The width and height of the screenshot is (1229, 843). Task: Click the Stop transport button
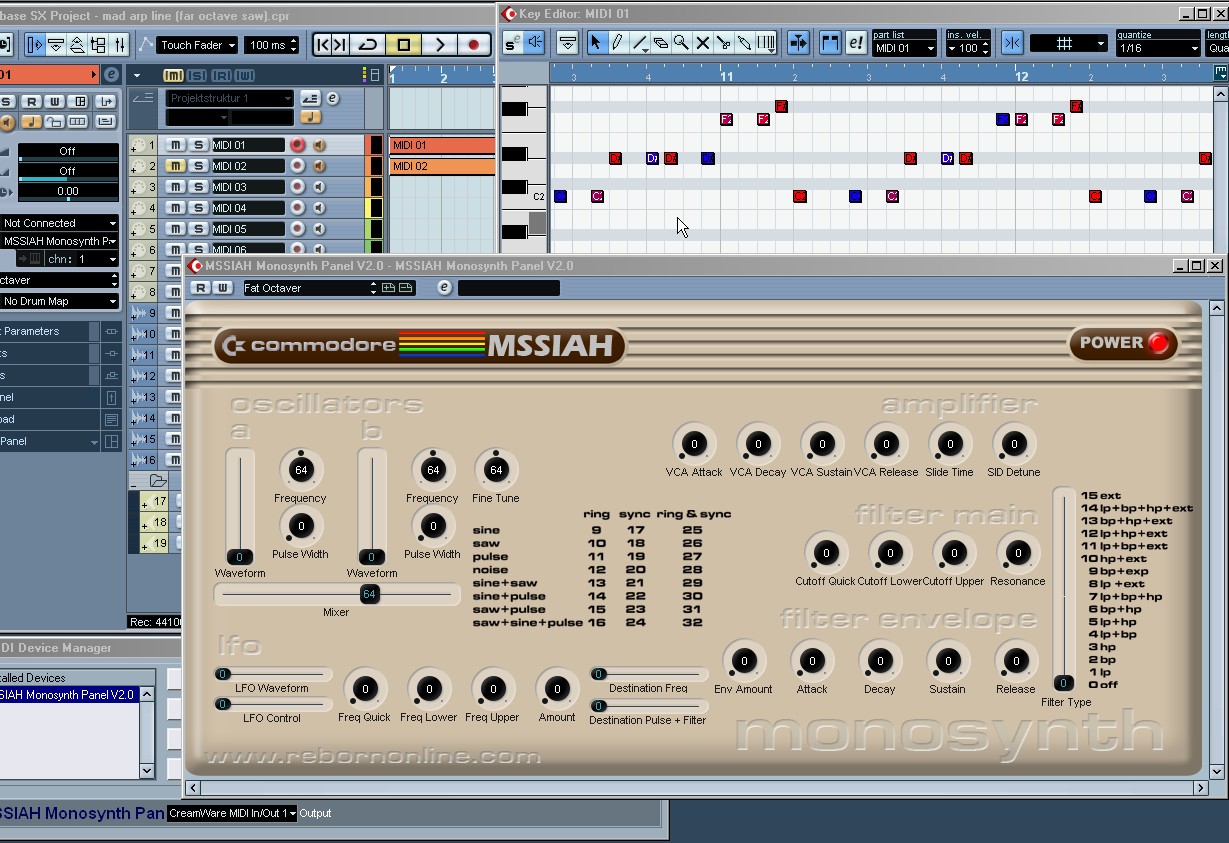click(404, 45)
